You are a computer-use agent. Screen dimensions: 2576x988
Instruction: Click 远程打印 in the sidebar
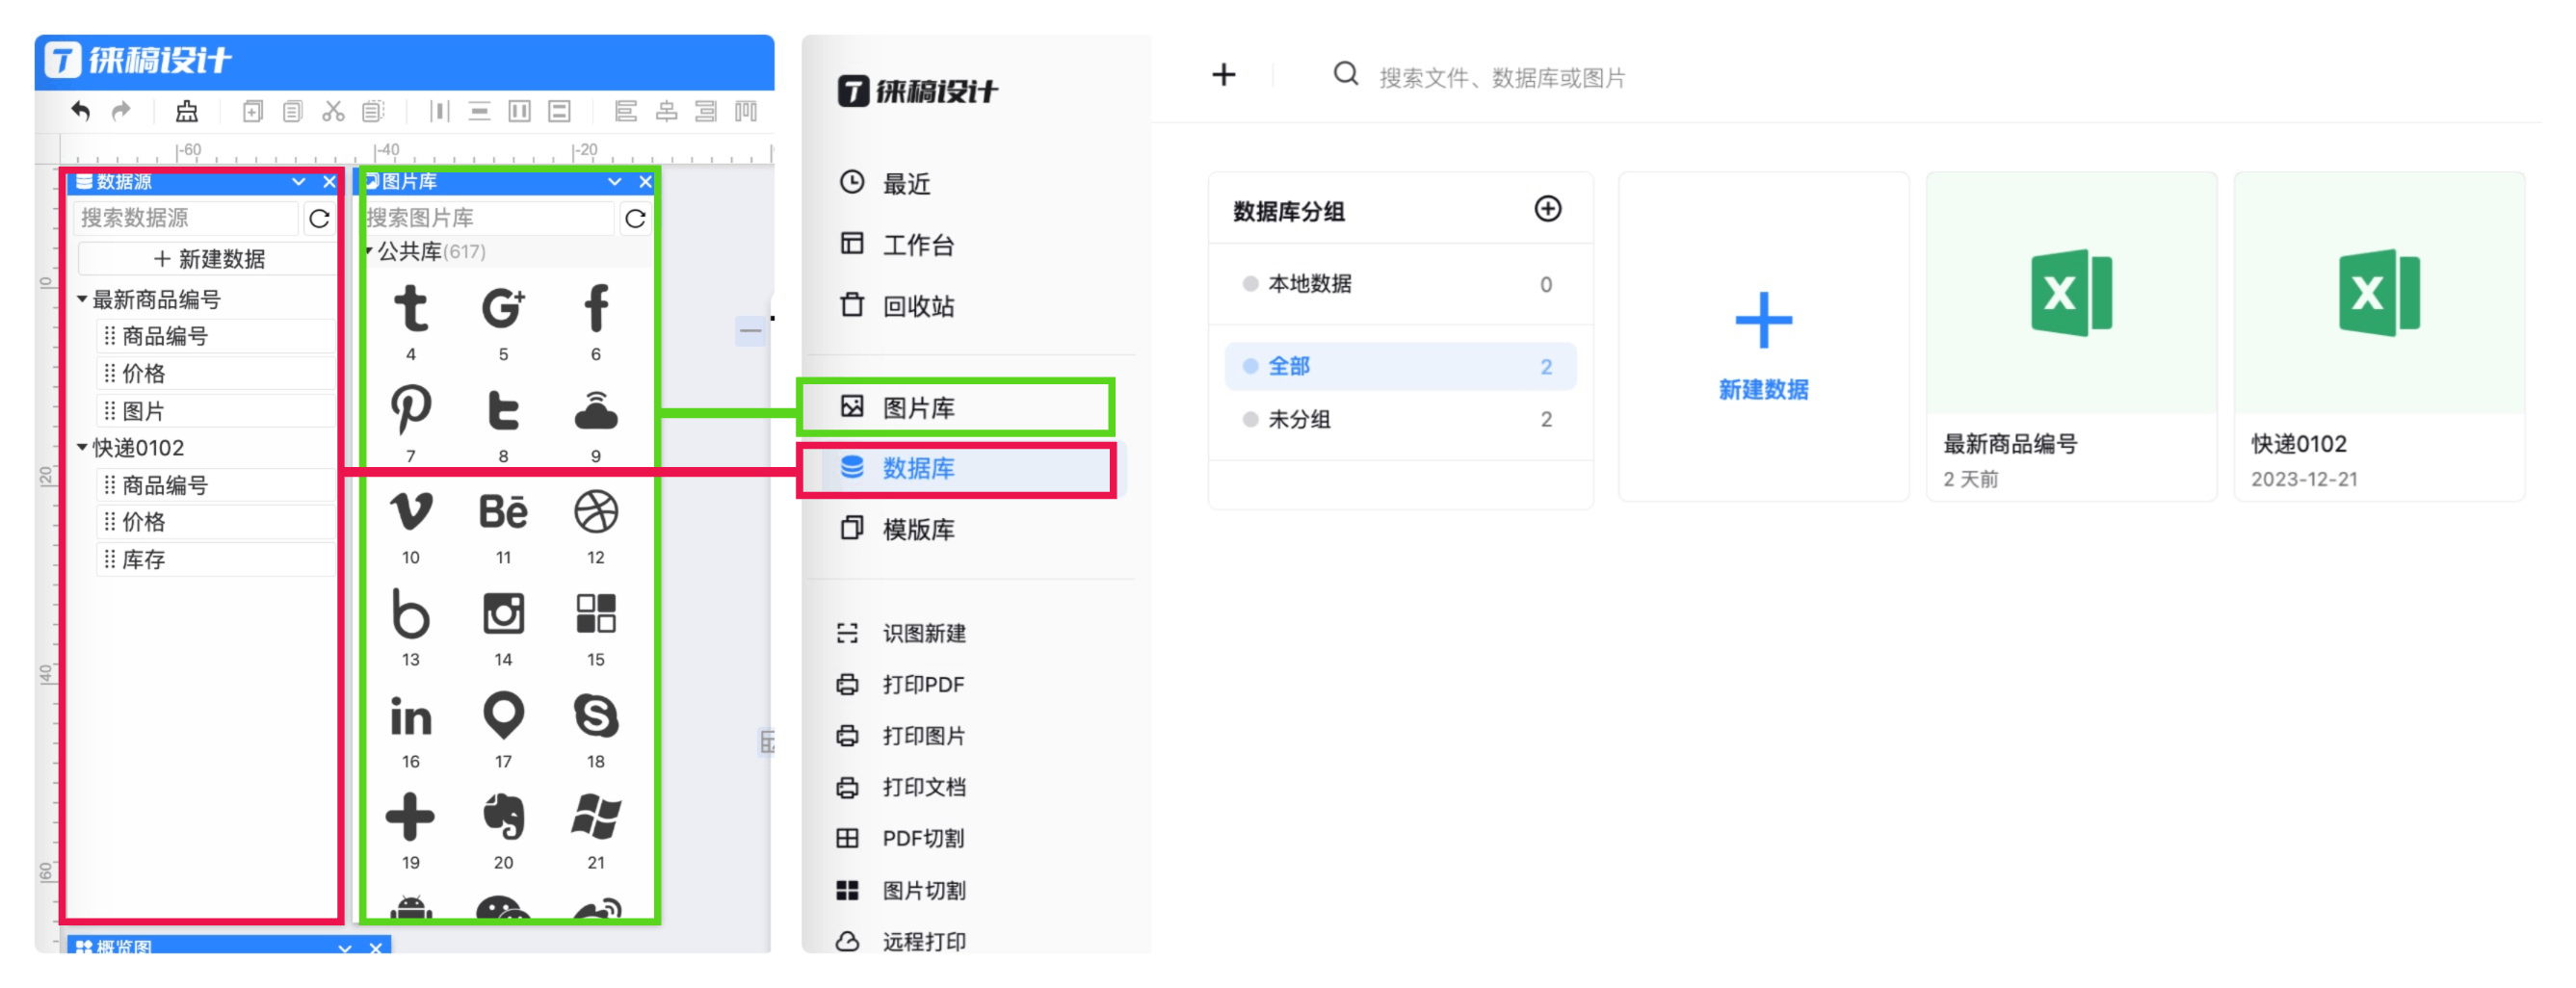923,942
